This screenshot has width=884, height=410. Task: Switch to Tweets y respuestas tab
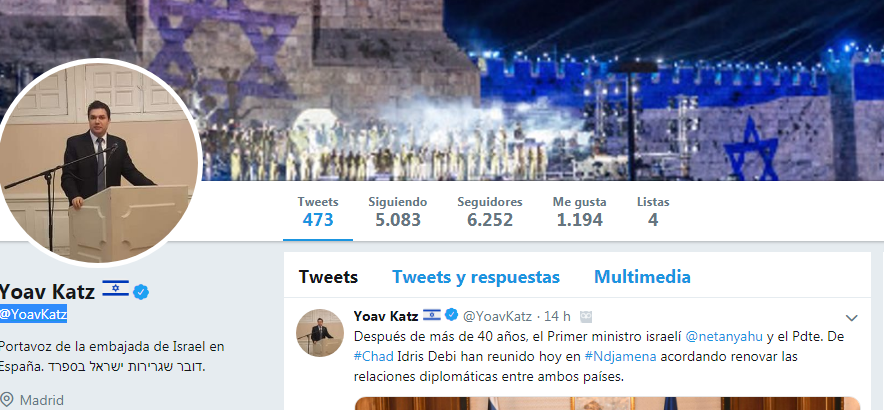[476, 277]
